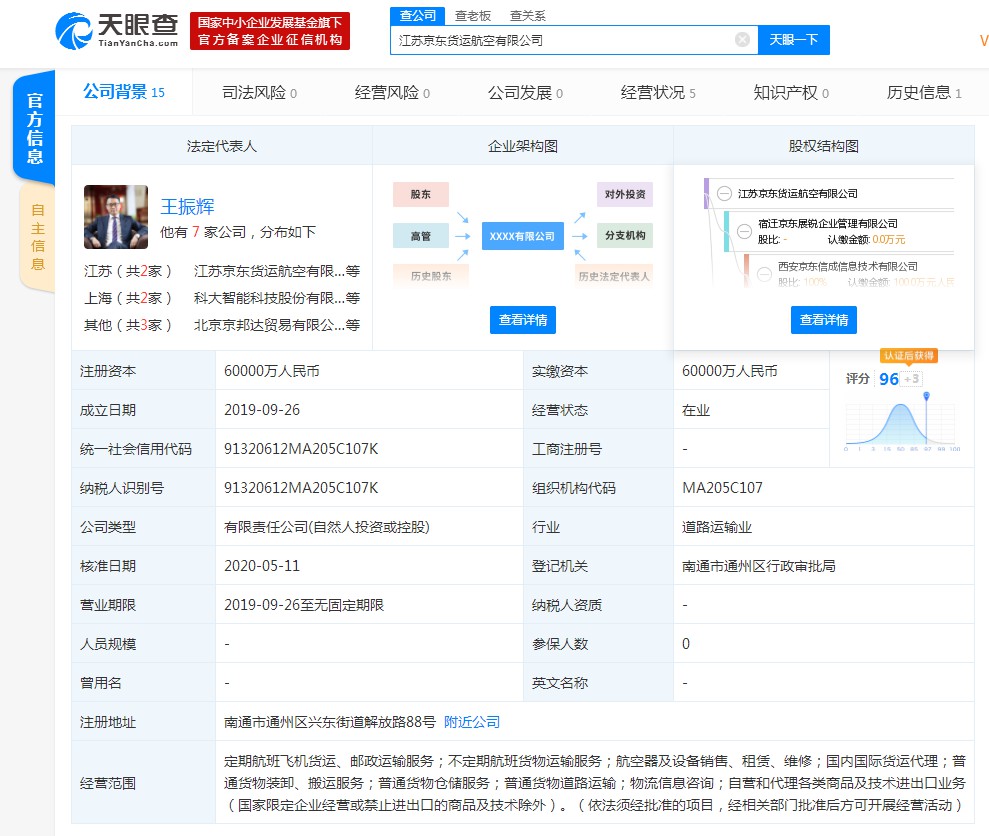Click the operating status 在业

[x=696, y=410]
